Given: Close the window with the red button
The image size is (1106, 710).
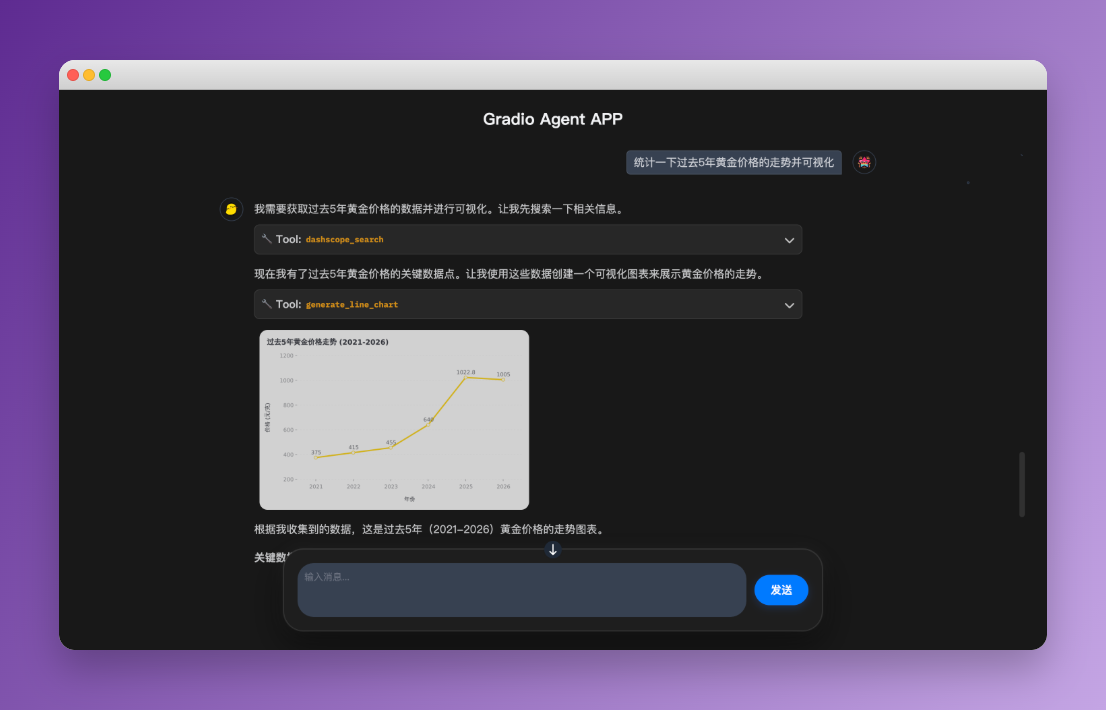Looking at the screenshot, I should (73, 75).
